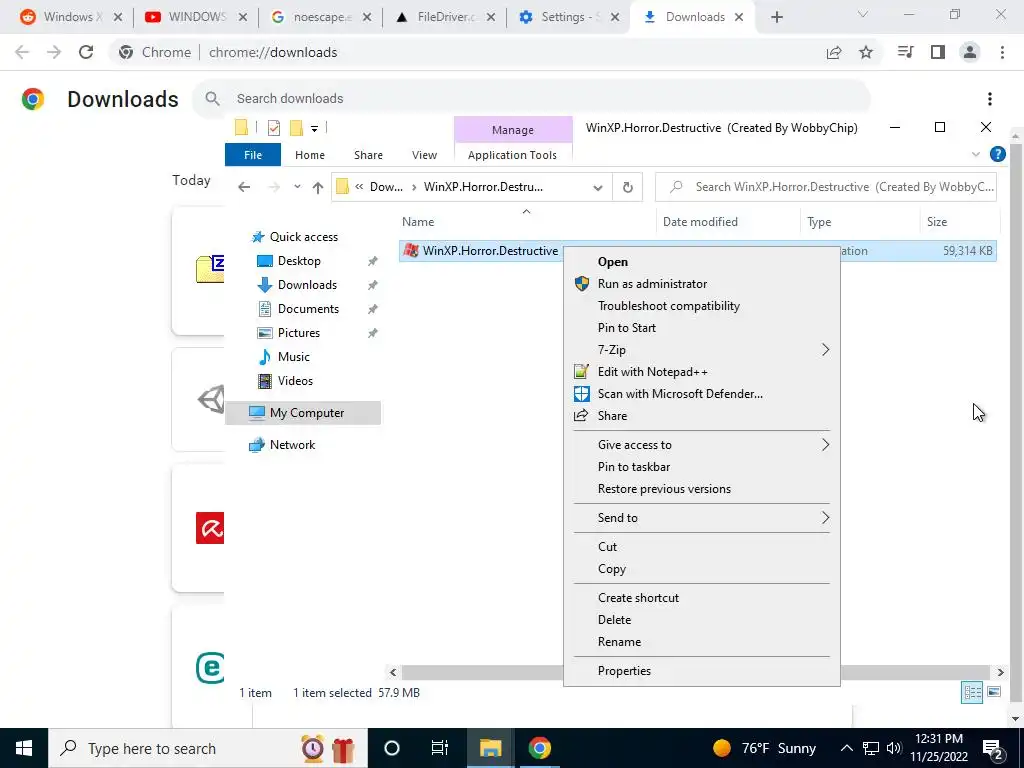Viewport: 1024px width, 768px height.
Task: Open Chrome profile avatar button
Action: (x=970, y=52)
